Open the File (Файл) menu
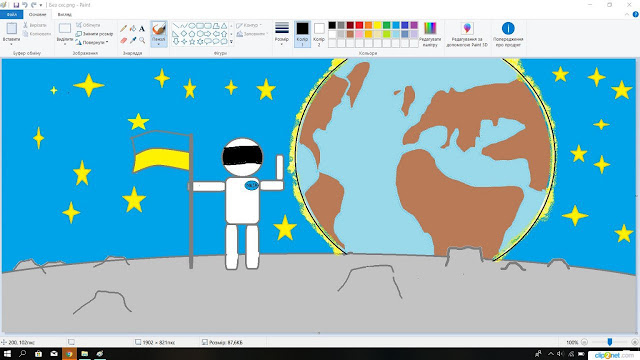This screenshot has width=640, height=360. tap(11, 14)
